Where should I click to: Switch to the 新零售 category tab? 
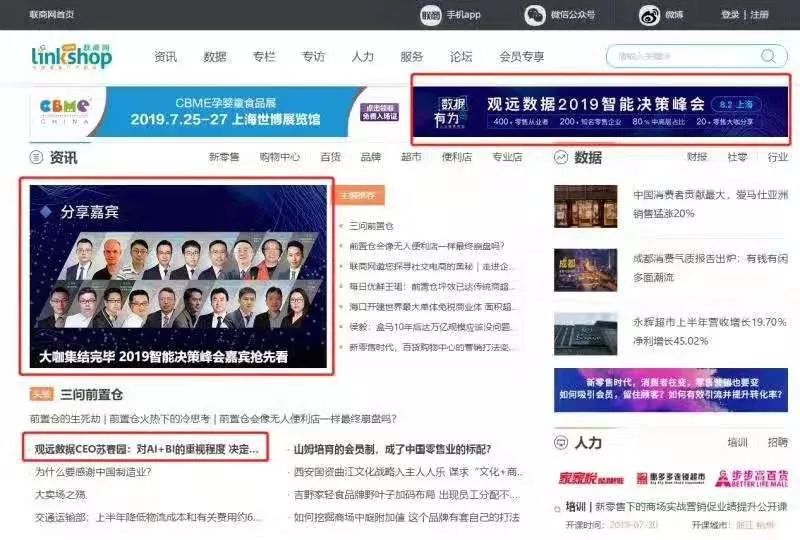[224, 158]
